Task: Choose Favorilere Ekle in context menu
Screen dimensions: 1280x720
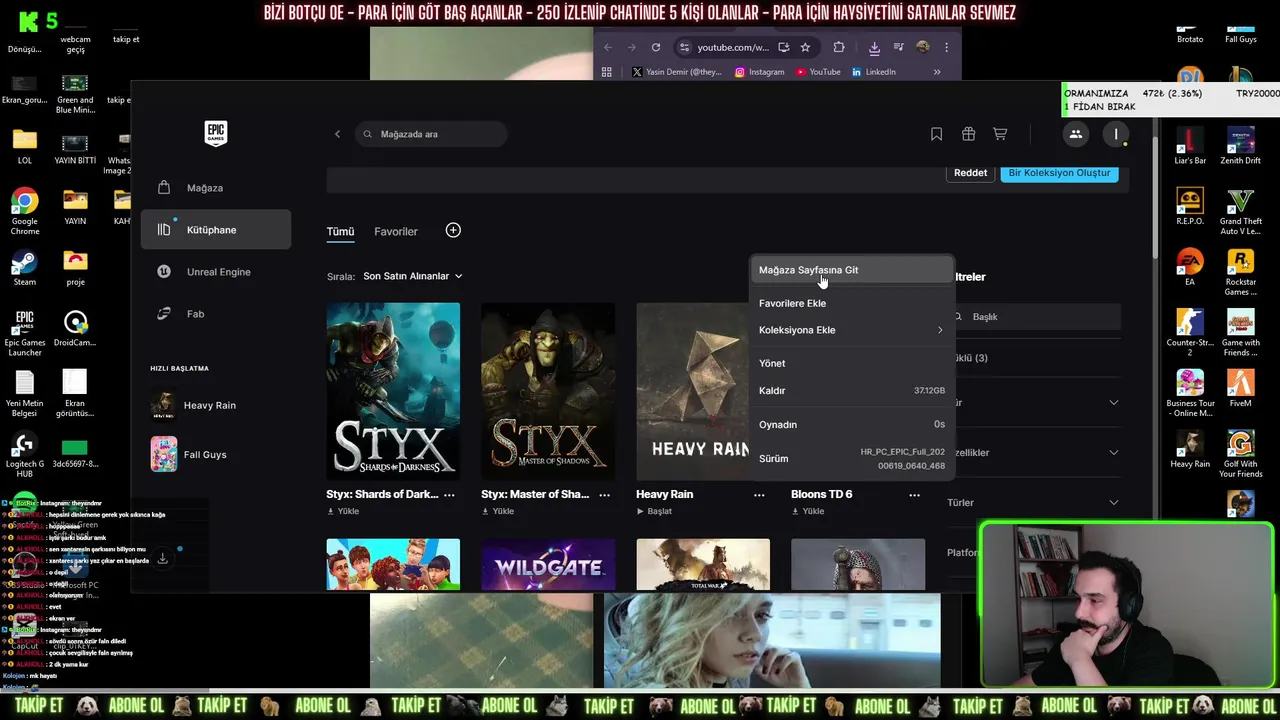Action: click(x=852, y=303)
